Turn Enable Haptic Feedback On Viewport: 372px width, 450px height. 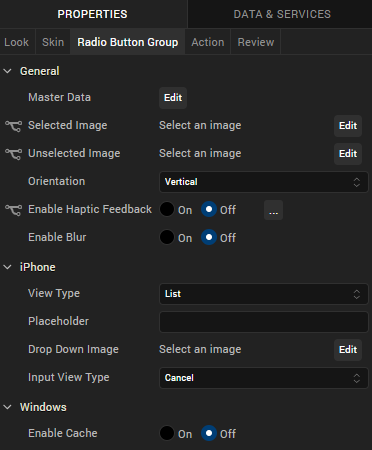(167, 210)
